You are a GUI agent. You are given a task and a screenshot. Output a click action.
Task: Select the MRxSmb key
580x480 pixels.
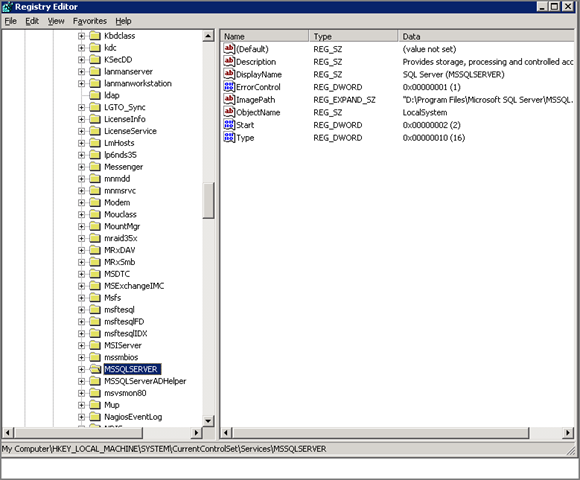(120, 262)
